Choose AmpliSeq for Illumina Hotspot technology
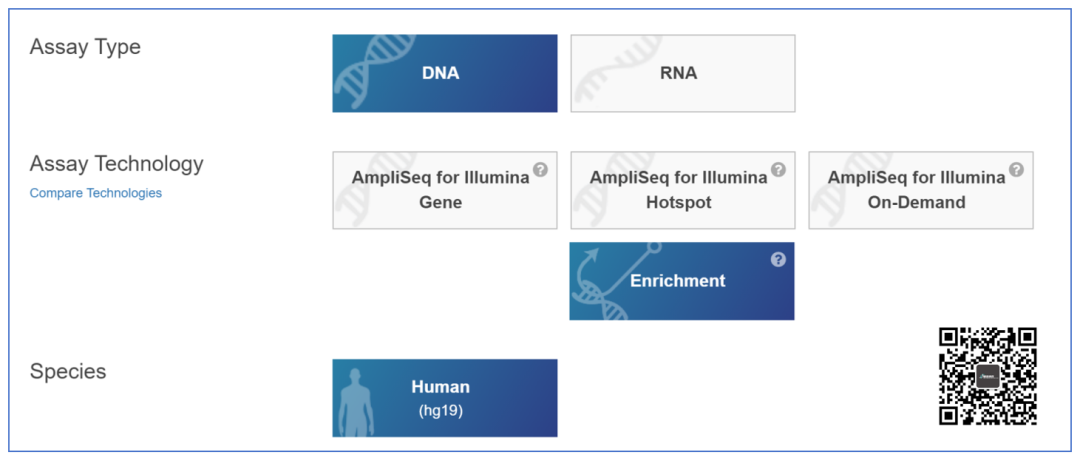Viewport: 1080px width, 458px height. [678, 190]
